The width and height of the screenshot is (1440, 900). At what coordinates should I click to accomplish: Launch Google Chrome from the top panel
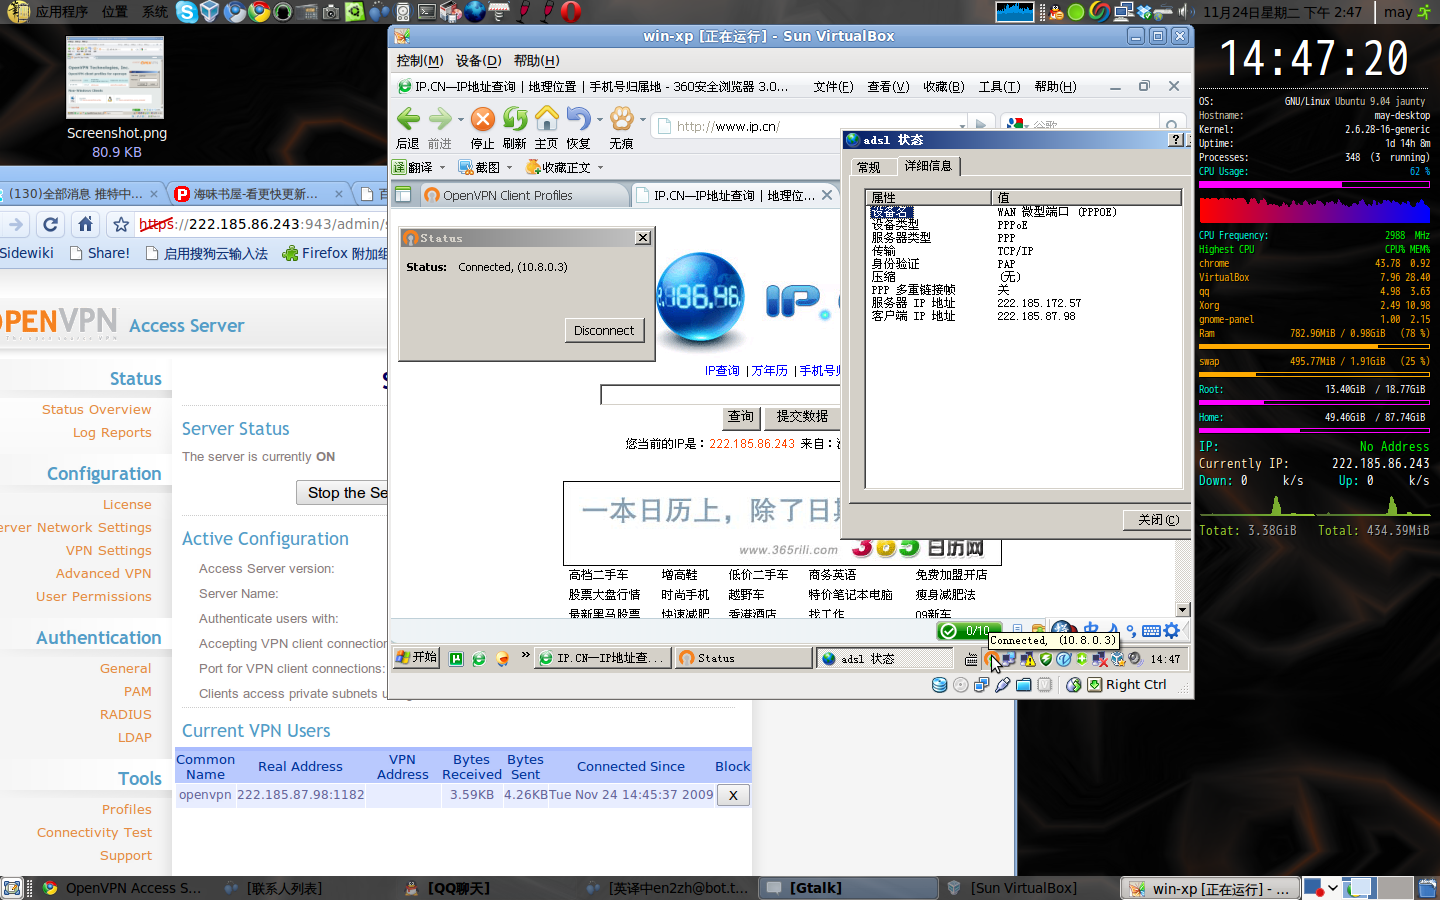pos(259,12)
